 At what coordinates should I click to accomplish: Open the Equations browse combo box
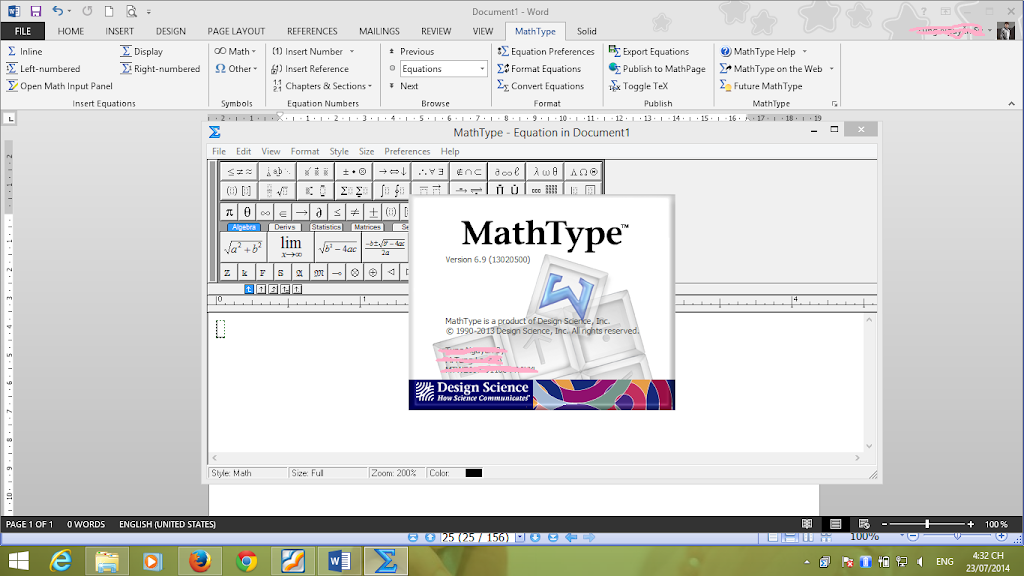click(443, 69)
